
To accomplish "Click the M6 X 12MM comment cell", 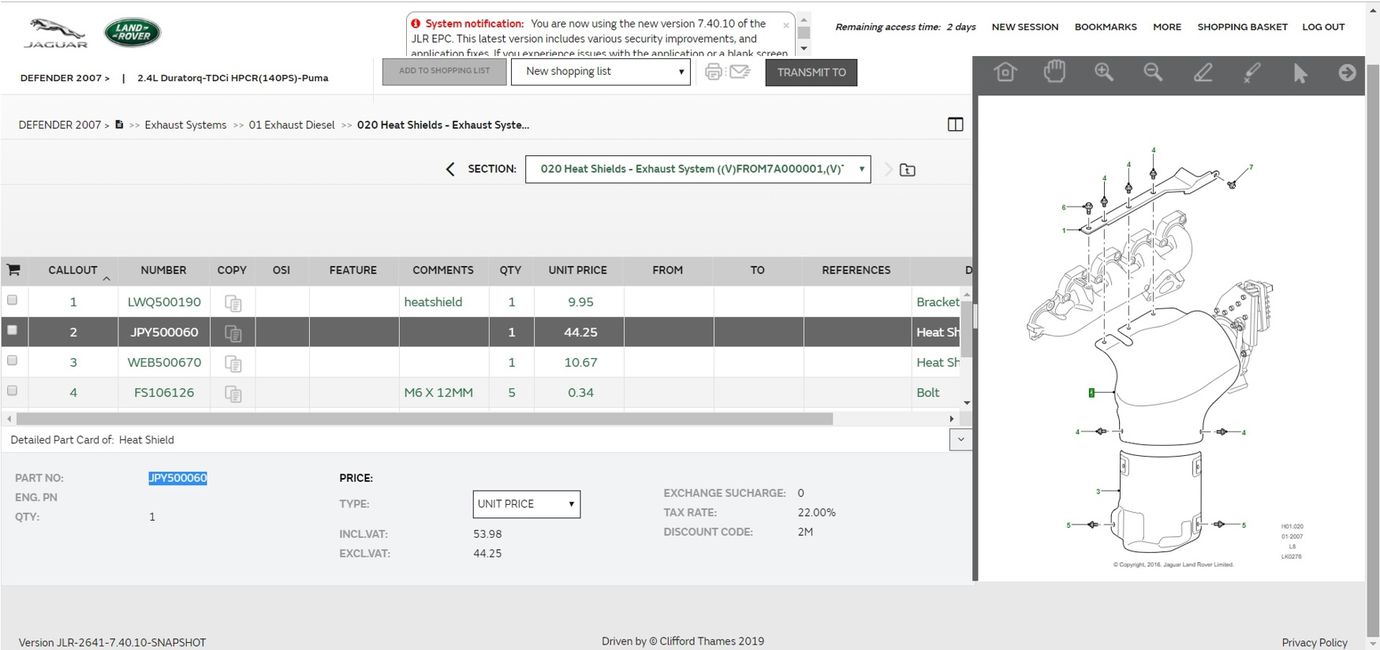I will pos(438,393).
